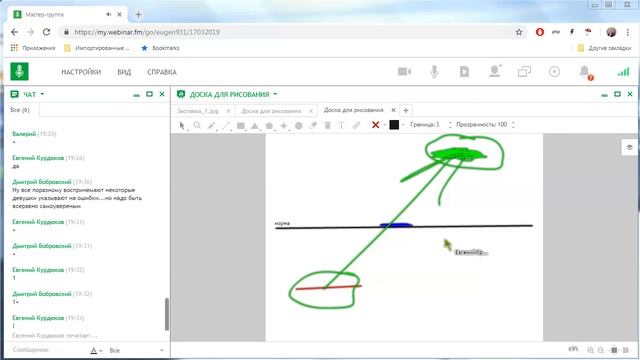This screenshot has height=360, width=640.
Task: Select the arrow pointer tool on the drawing board
Action: point(182,125)
